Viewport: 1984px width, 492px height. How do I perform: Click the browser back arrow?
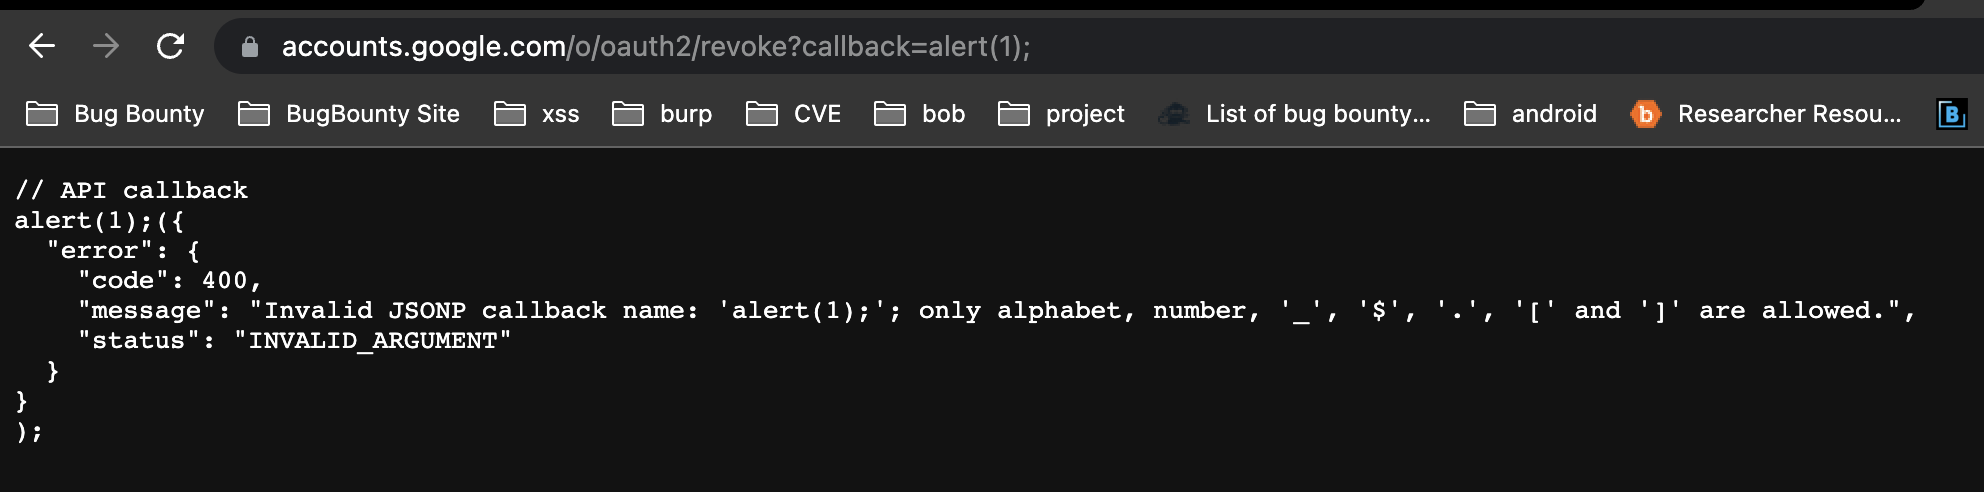[x=41, y=46]
